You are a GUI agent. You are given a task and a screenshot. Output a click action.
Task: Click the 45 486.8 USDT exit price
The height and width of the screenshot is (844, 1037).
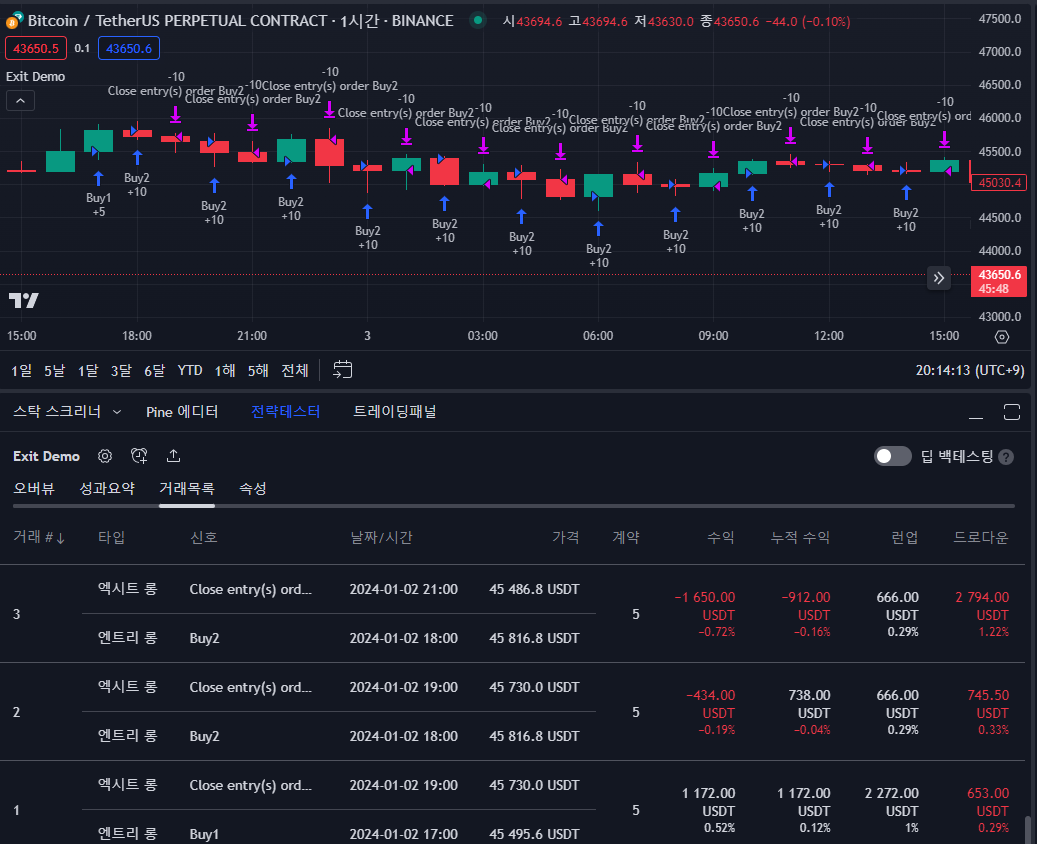534,589
